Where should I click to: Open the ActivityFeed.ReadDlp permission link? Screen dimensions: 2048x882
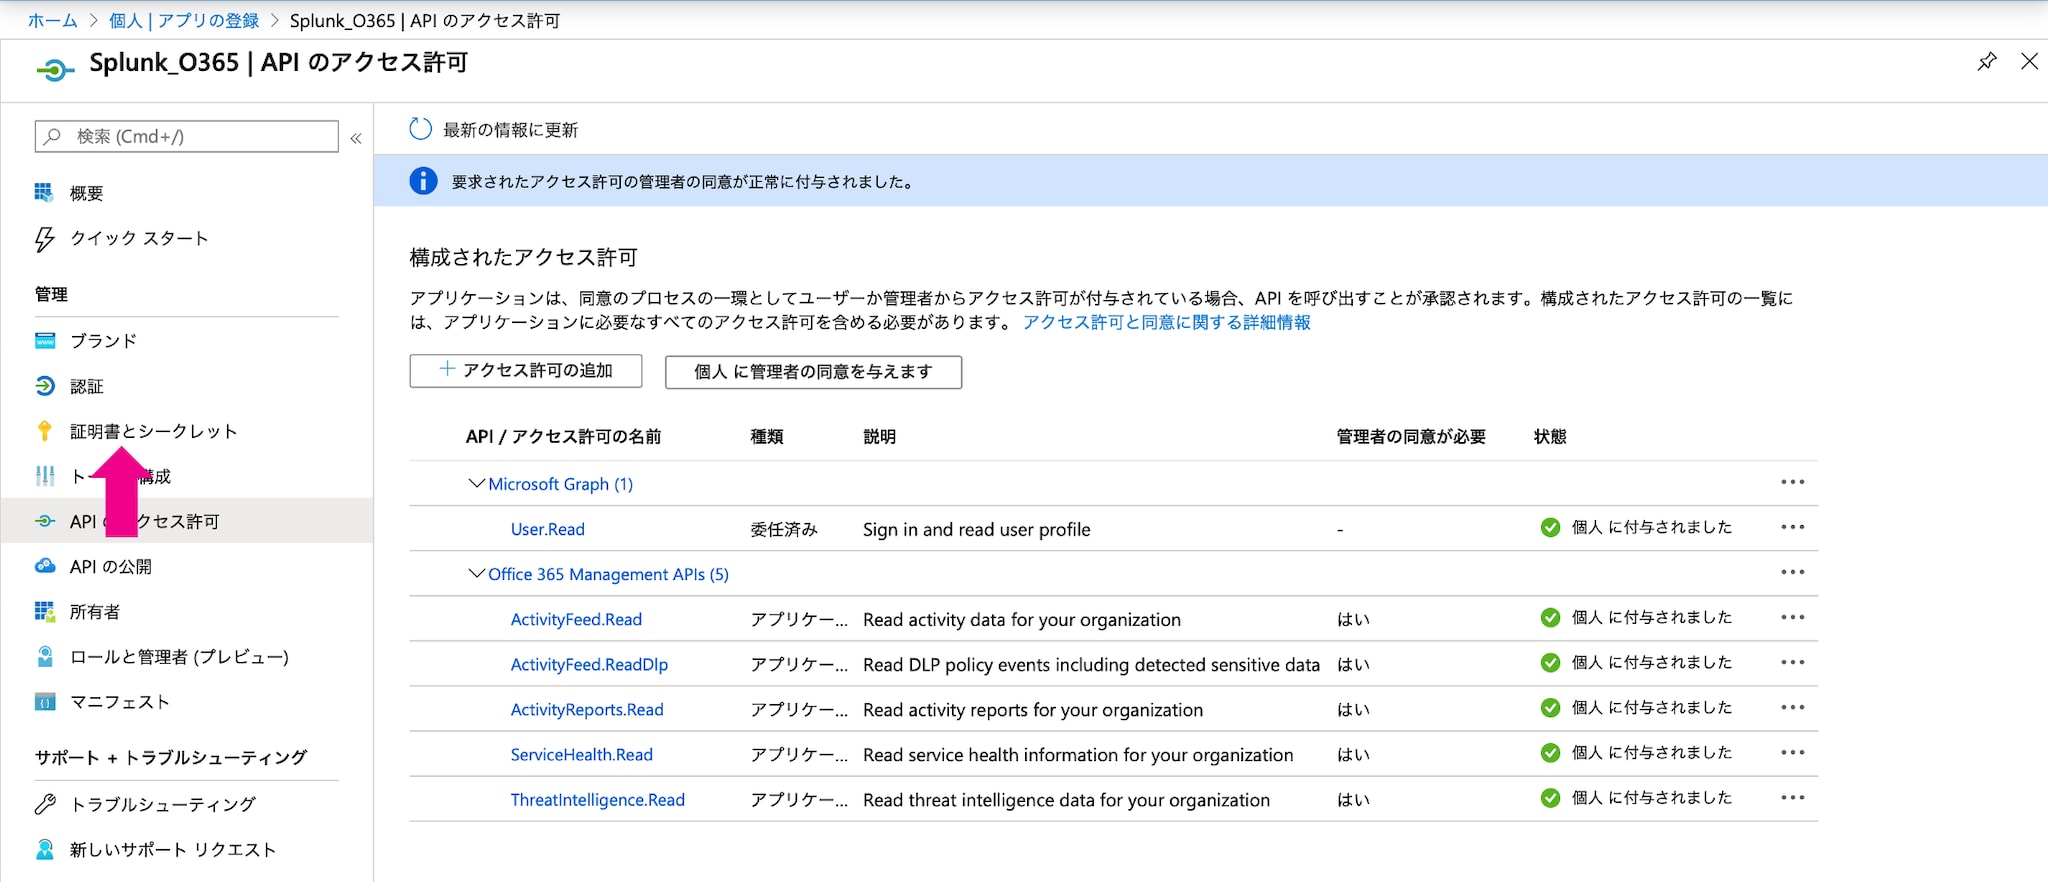pos(589,664)
